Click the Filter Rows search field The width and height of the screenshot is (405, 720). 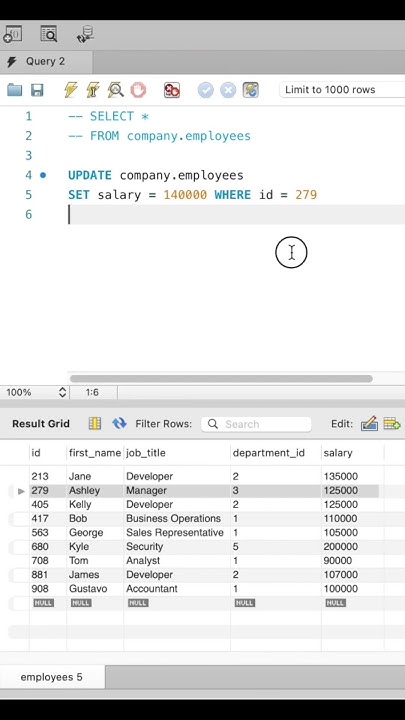coord(256,424)
